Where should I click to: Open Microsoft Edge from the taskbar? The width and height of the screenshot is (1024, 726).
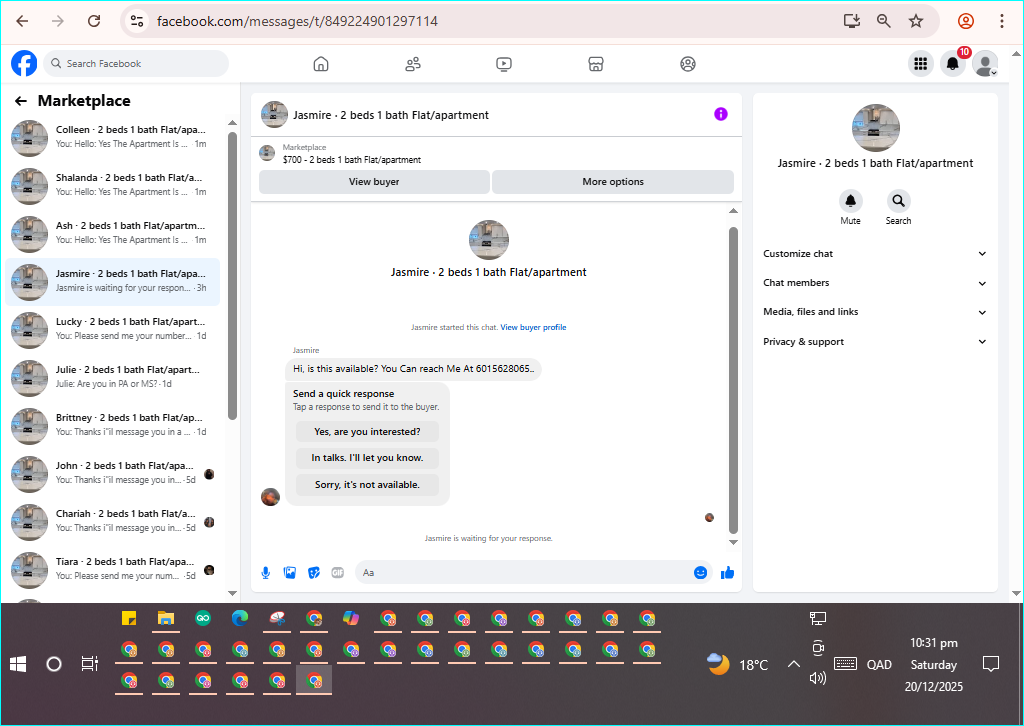(240, 618)
